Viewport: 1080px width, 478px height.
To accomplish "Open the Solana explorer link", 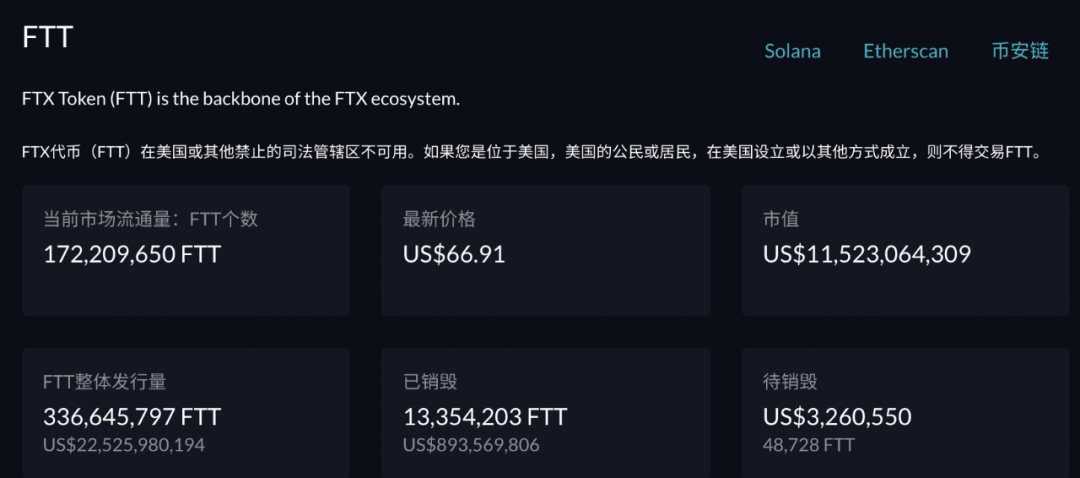I will pyautogui.click(x=792, y=51).
